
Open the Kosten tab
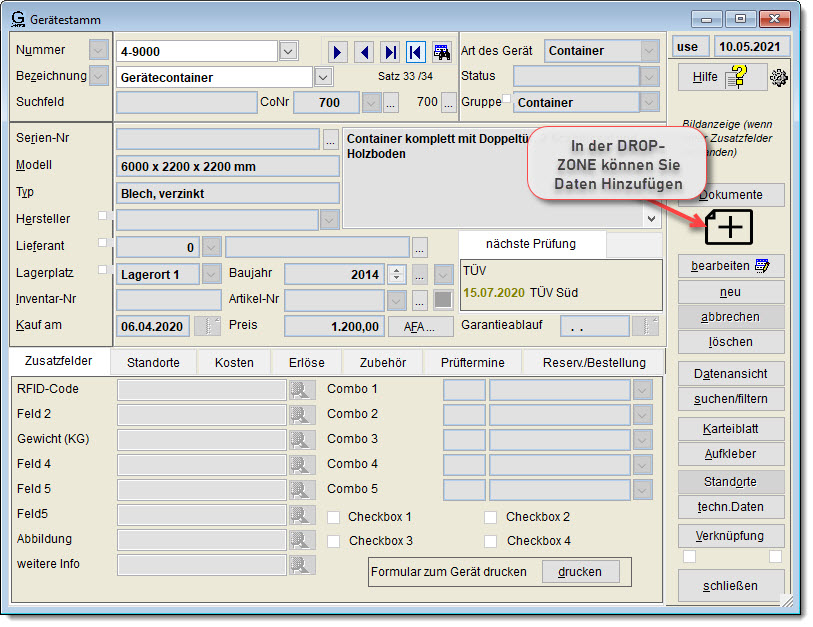(x=234, y=362)
